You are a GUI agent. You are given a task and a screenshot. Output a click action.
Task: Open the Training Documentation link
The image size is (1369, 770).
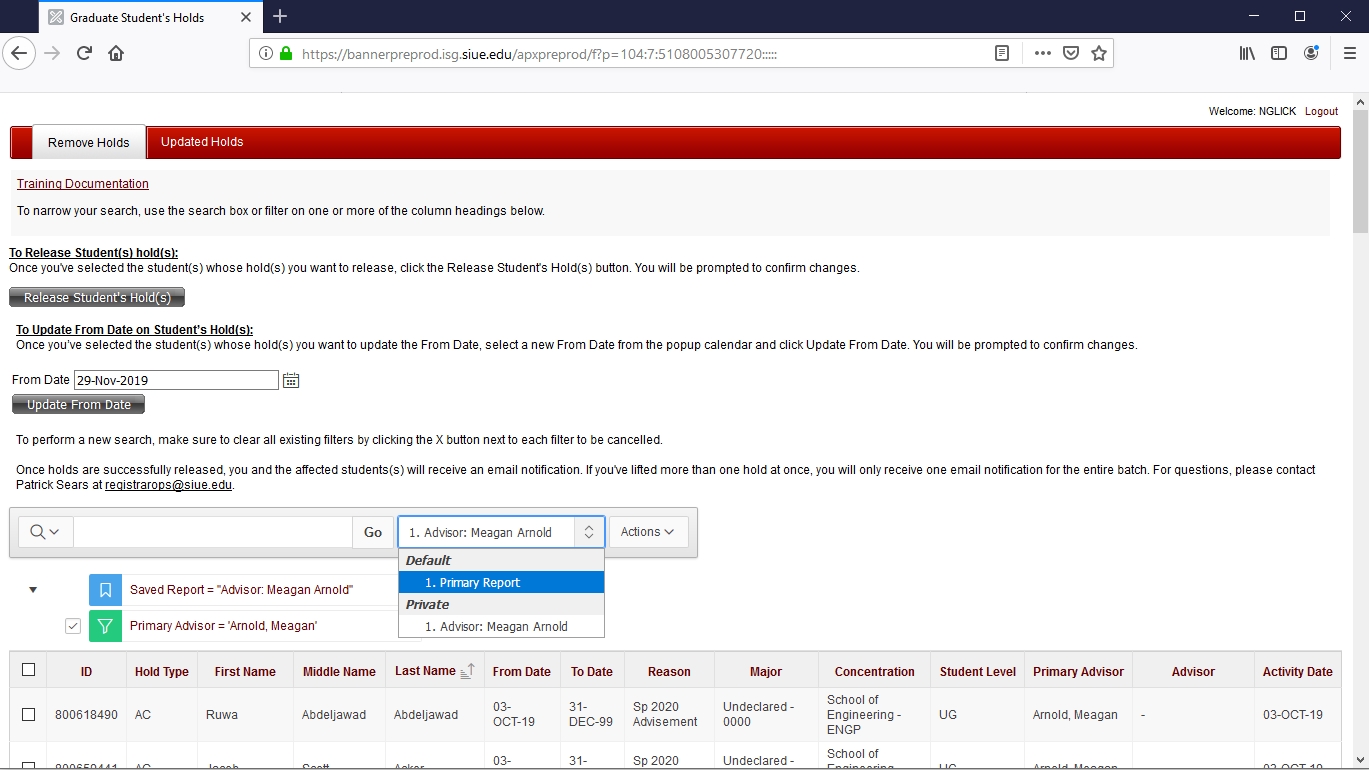(x=83, y=184)
